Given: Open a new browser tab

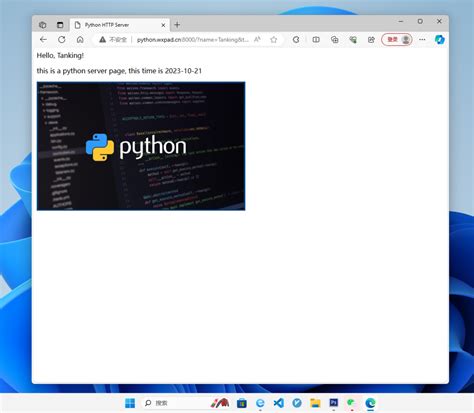Looking at the screenshot, I should 177,25.
